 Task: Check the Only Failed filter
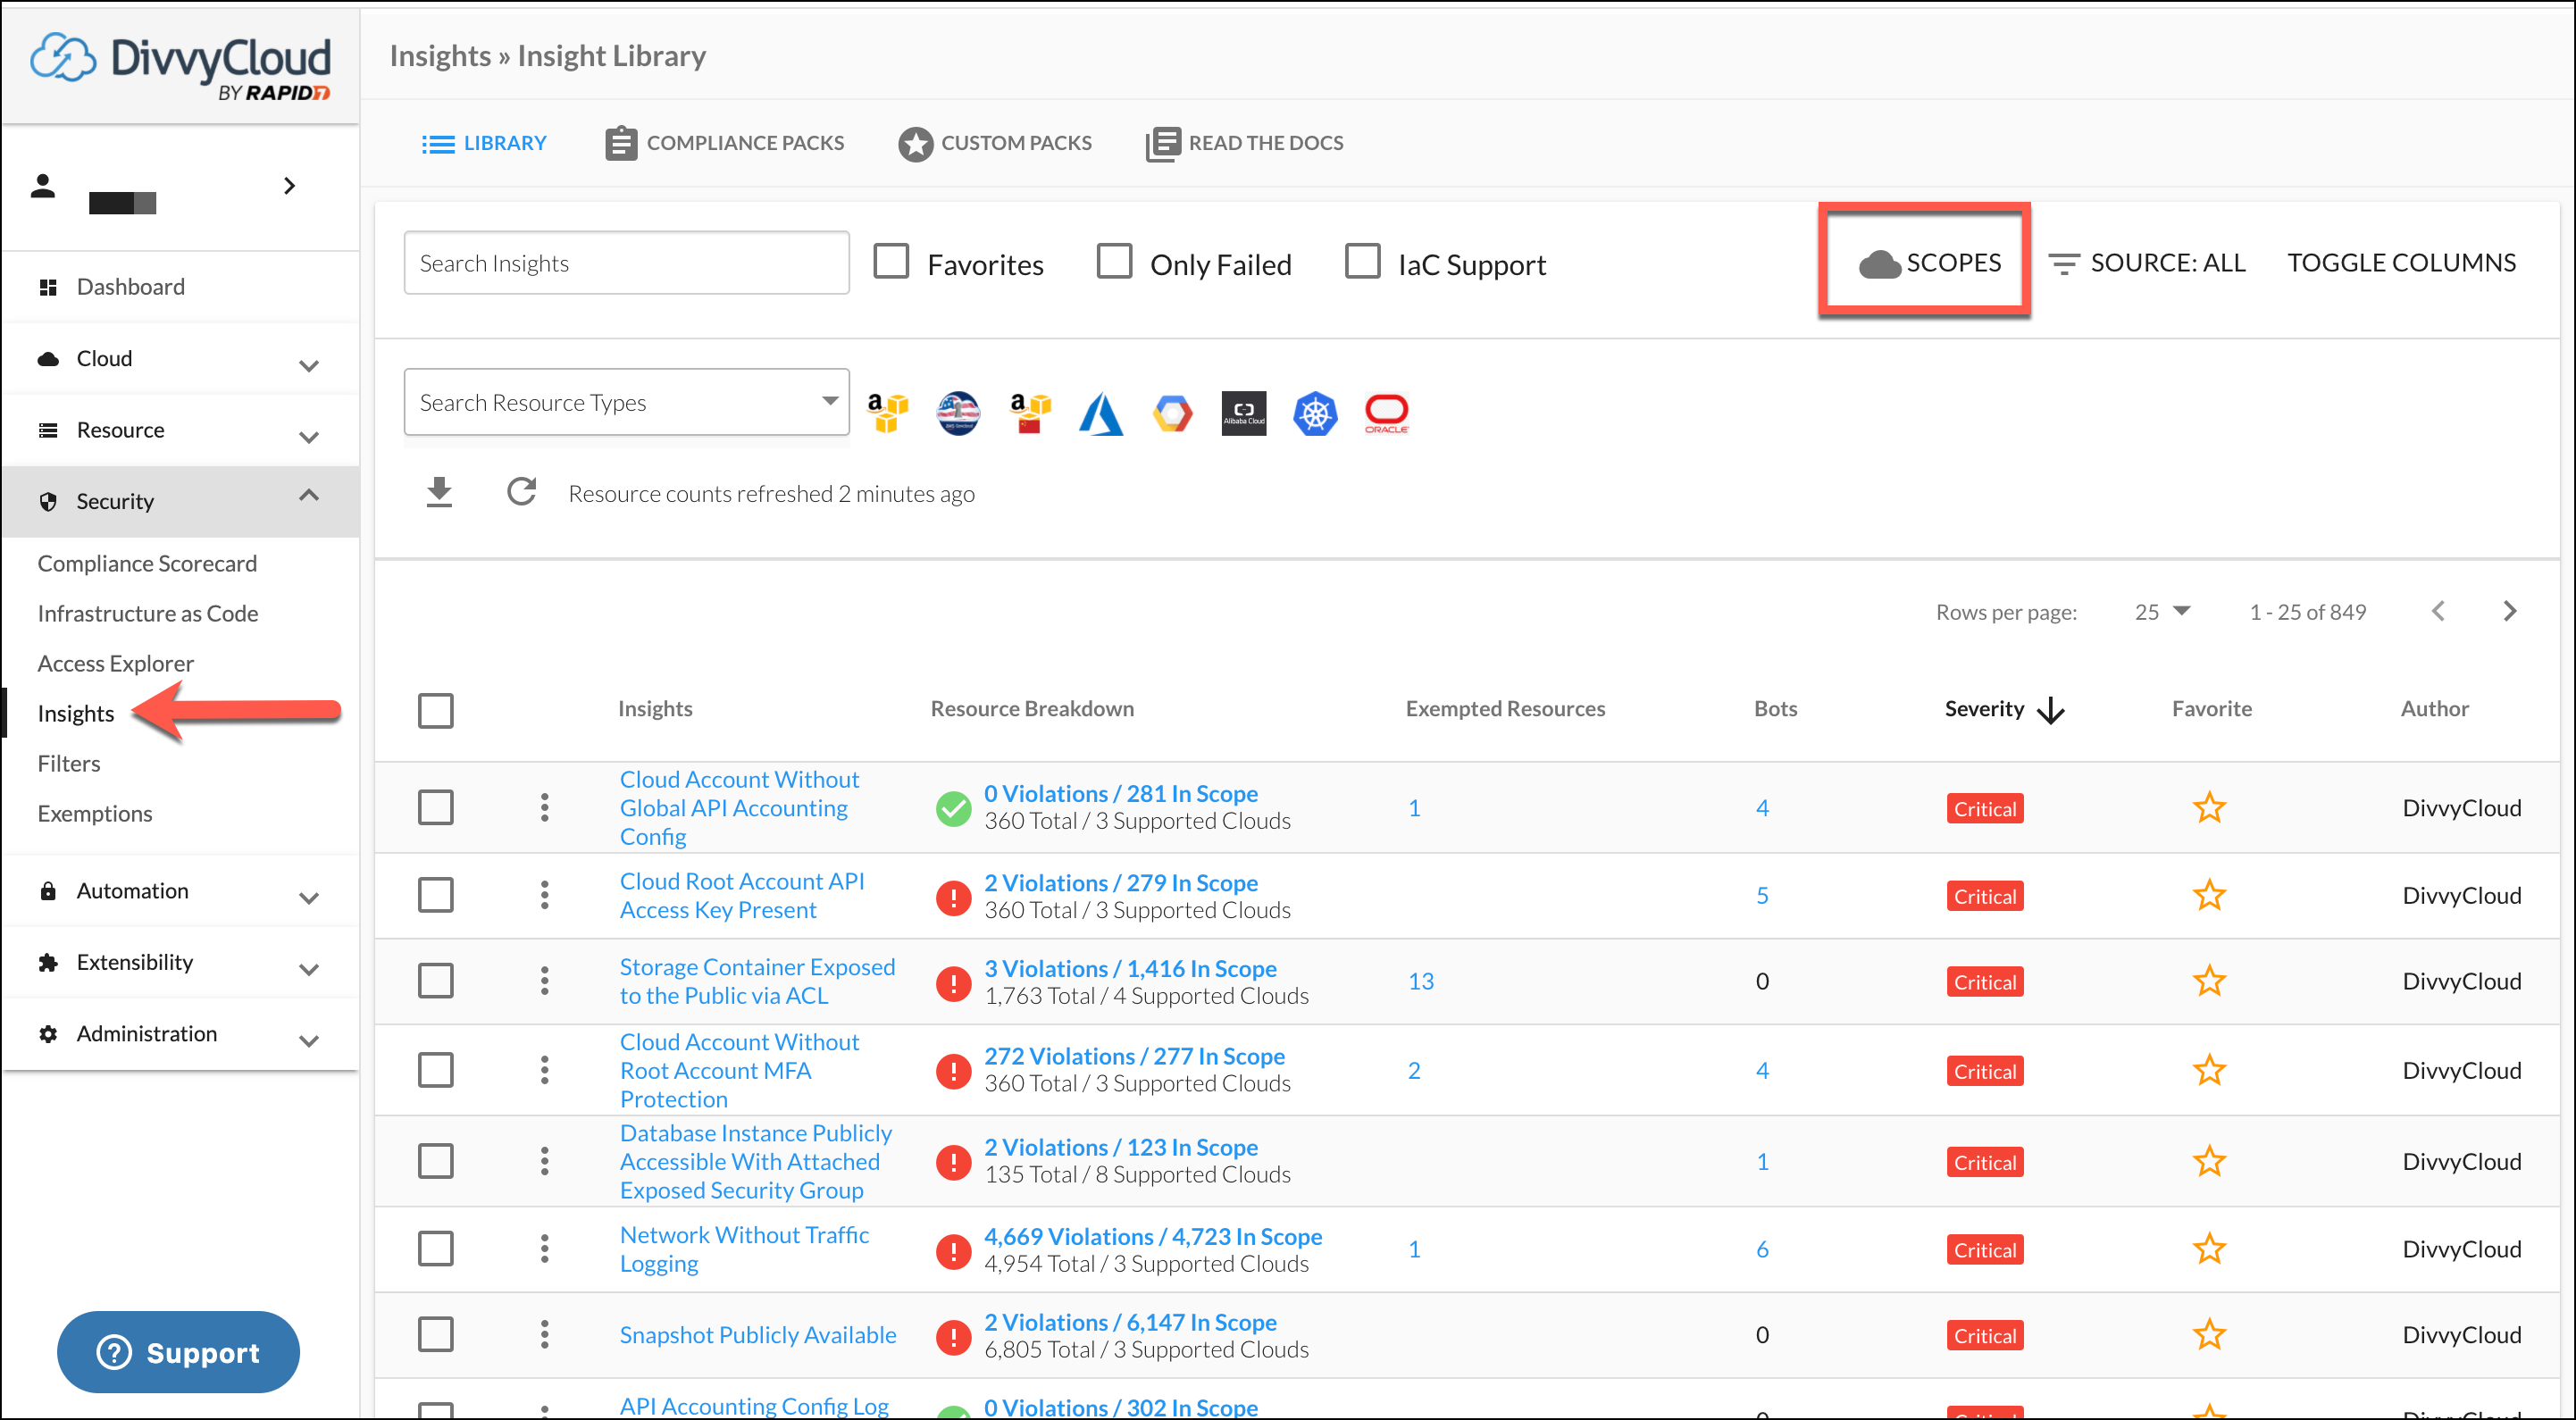coord(1114,262)
